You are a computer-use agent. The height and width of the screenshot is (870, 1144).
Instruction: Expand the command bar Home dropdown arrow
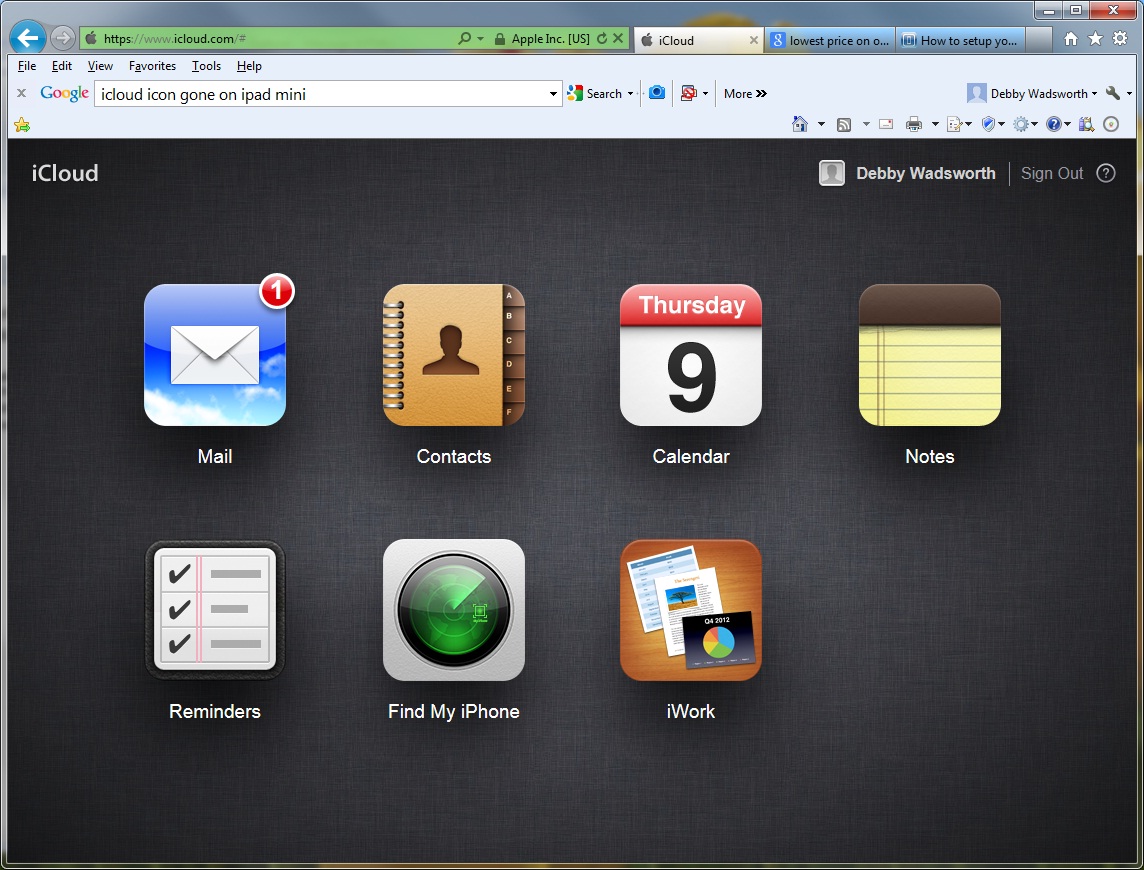coord(822,124)
